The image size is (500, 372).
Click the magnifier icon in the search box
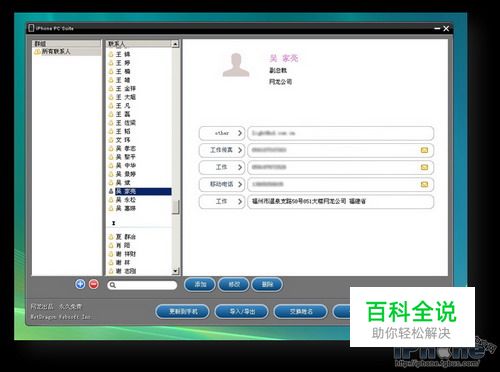pyautogui.click(x=113, y=285)
